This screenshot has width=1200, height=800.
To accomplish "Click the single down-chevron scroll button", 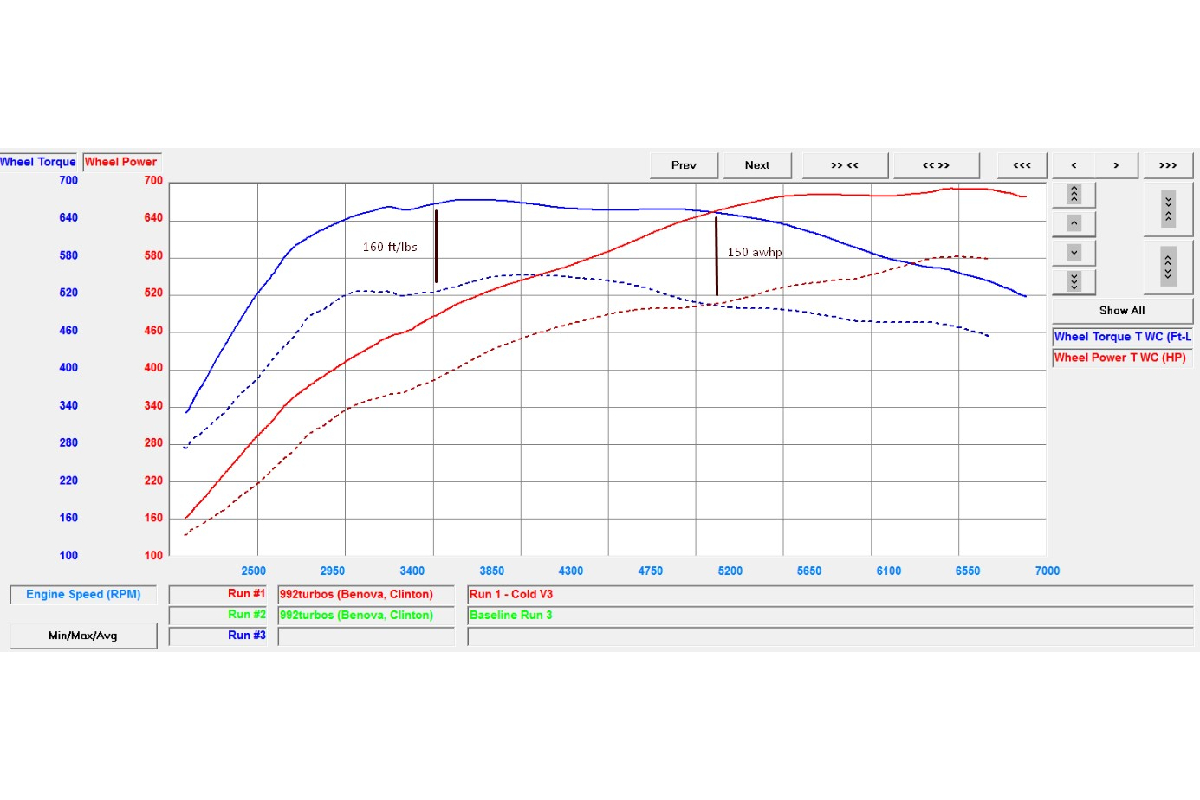I will 1074,252.
